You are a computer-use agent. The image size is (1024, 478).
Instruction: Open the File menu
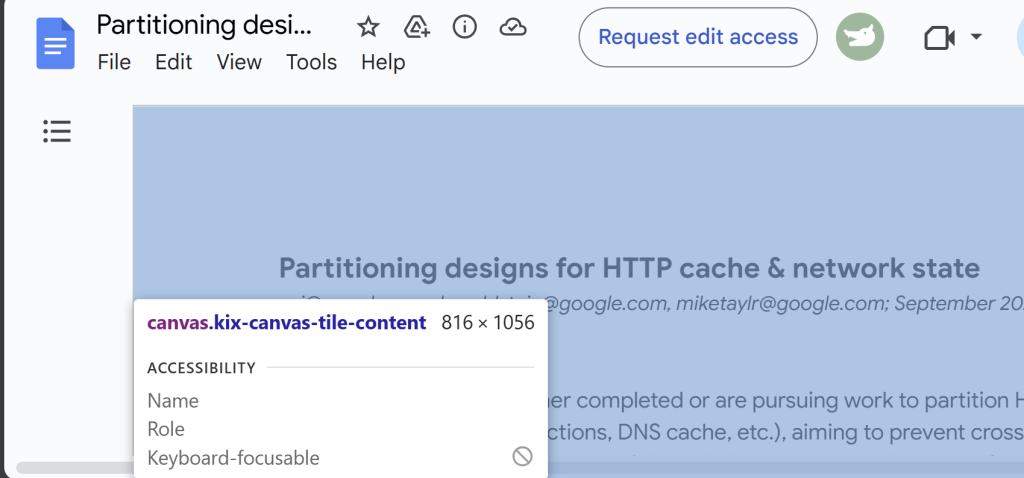[x=114, y=62]
